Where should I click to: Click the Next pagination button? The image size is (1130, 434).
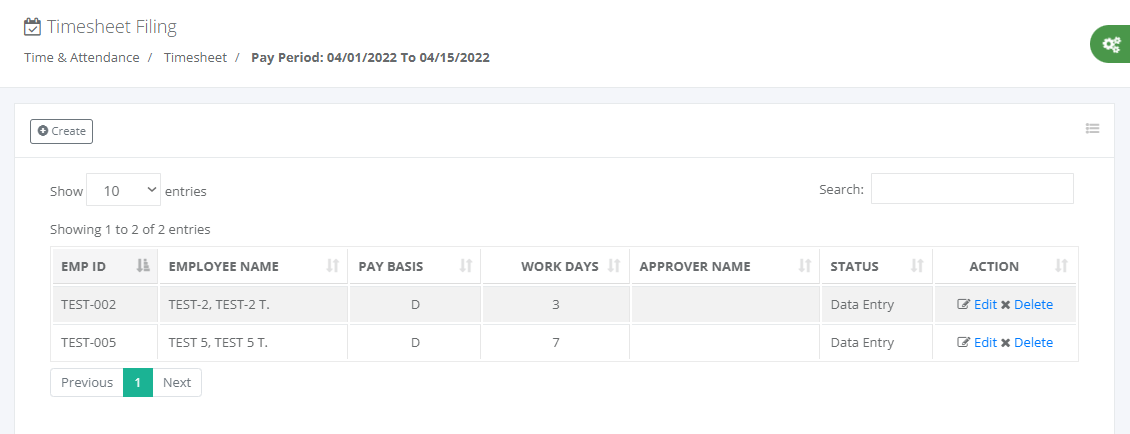pyautogui.click(x=177, y=382)
